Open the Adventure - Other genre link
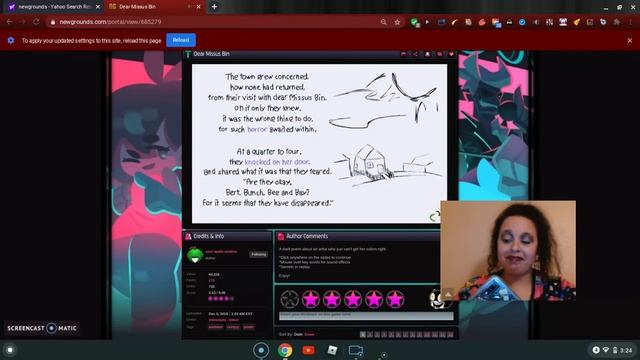640x360 pixels. [x=223, y=320]
